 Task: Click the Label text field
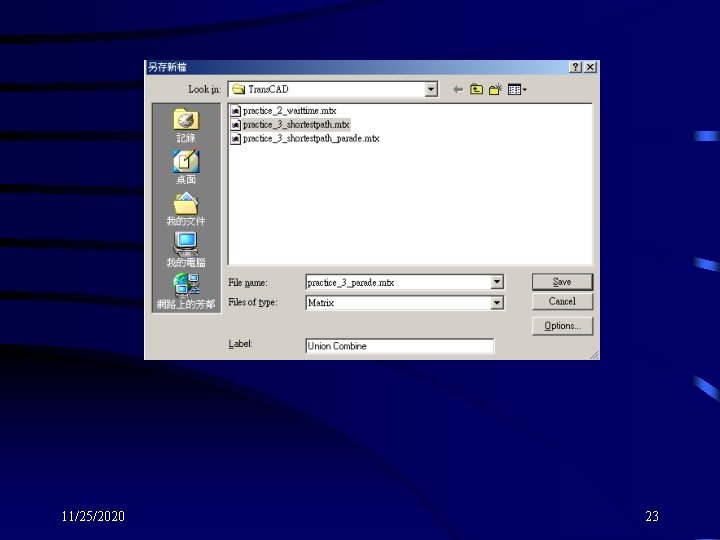(399, 346)
